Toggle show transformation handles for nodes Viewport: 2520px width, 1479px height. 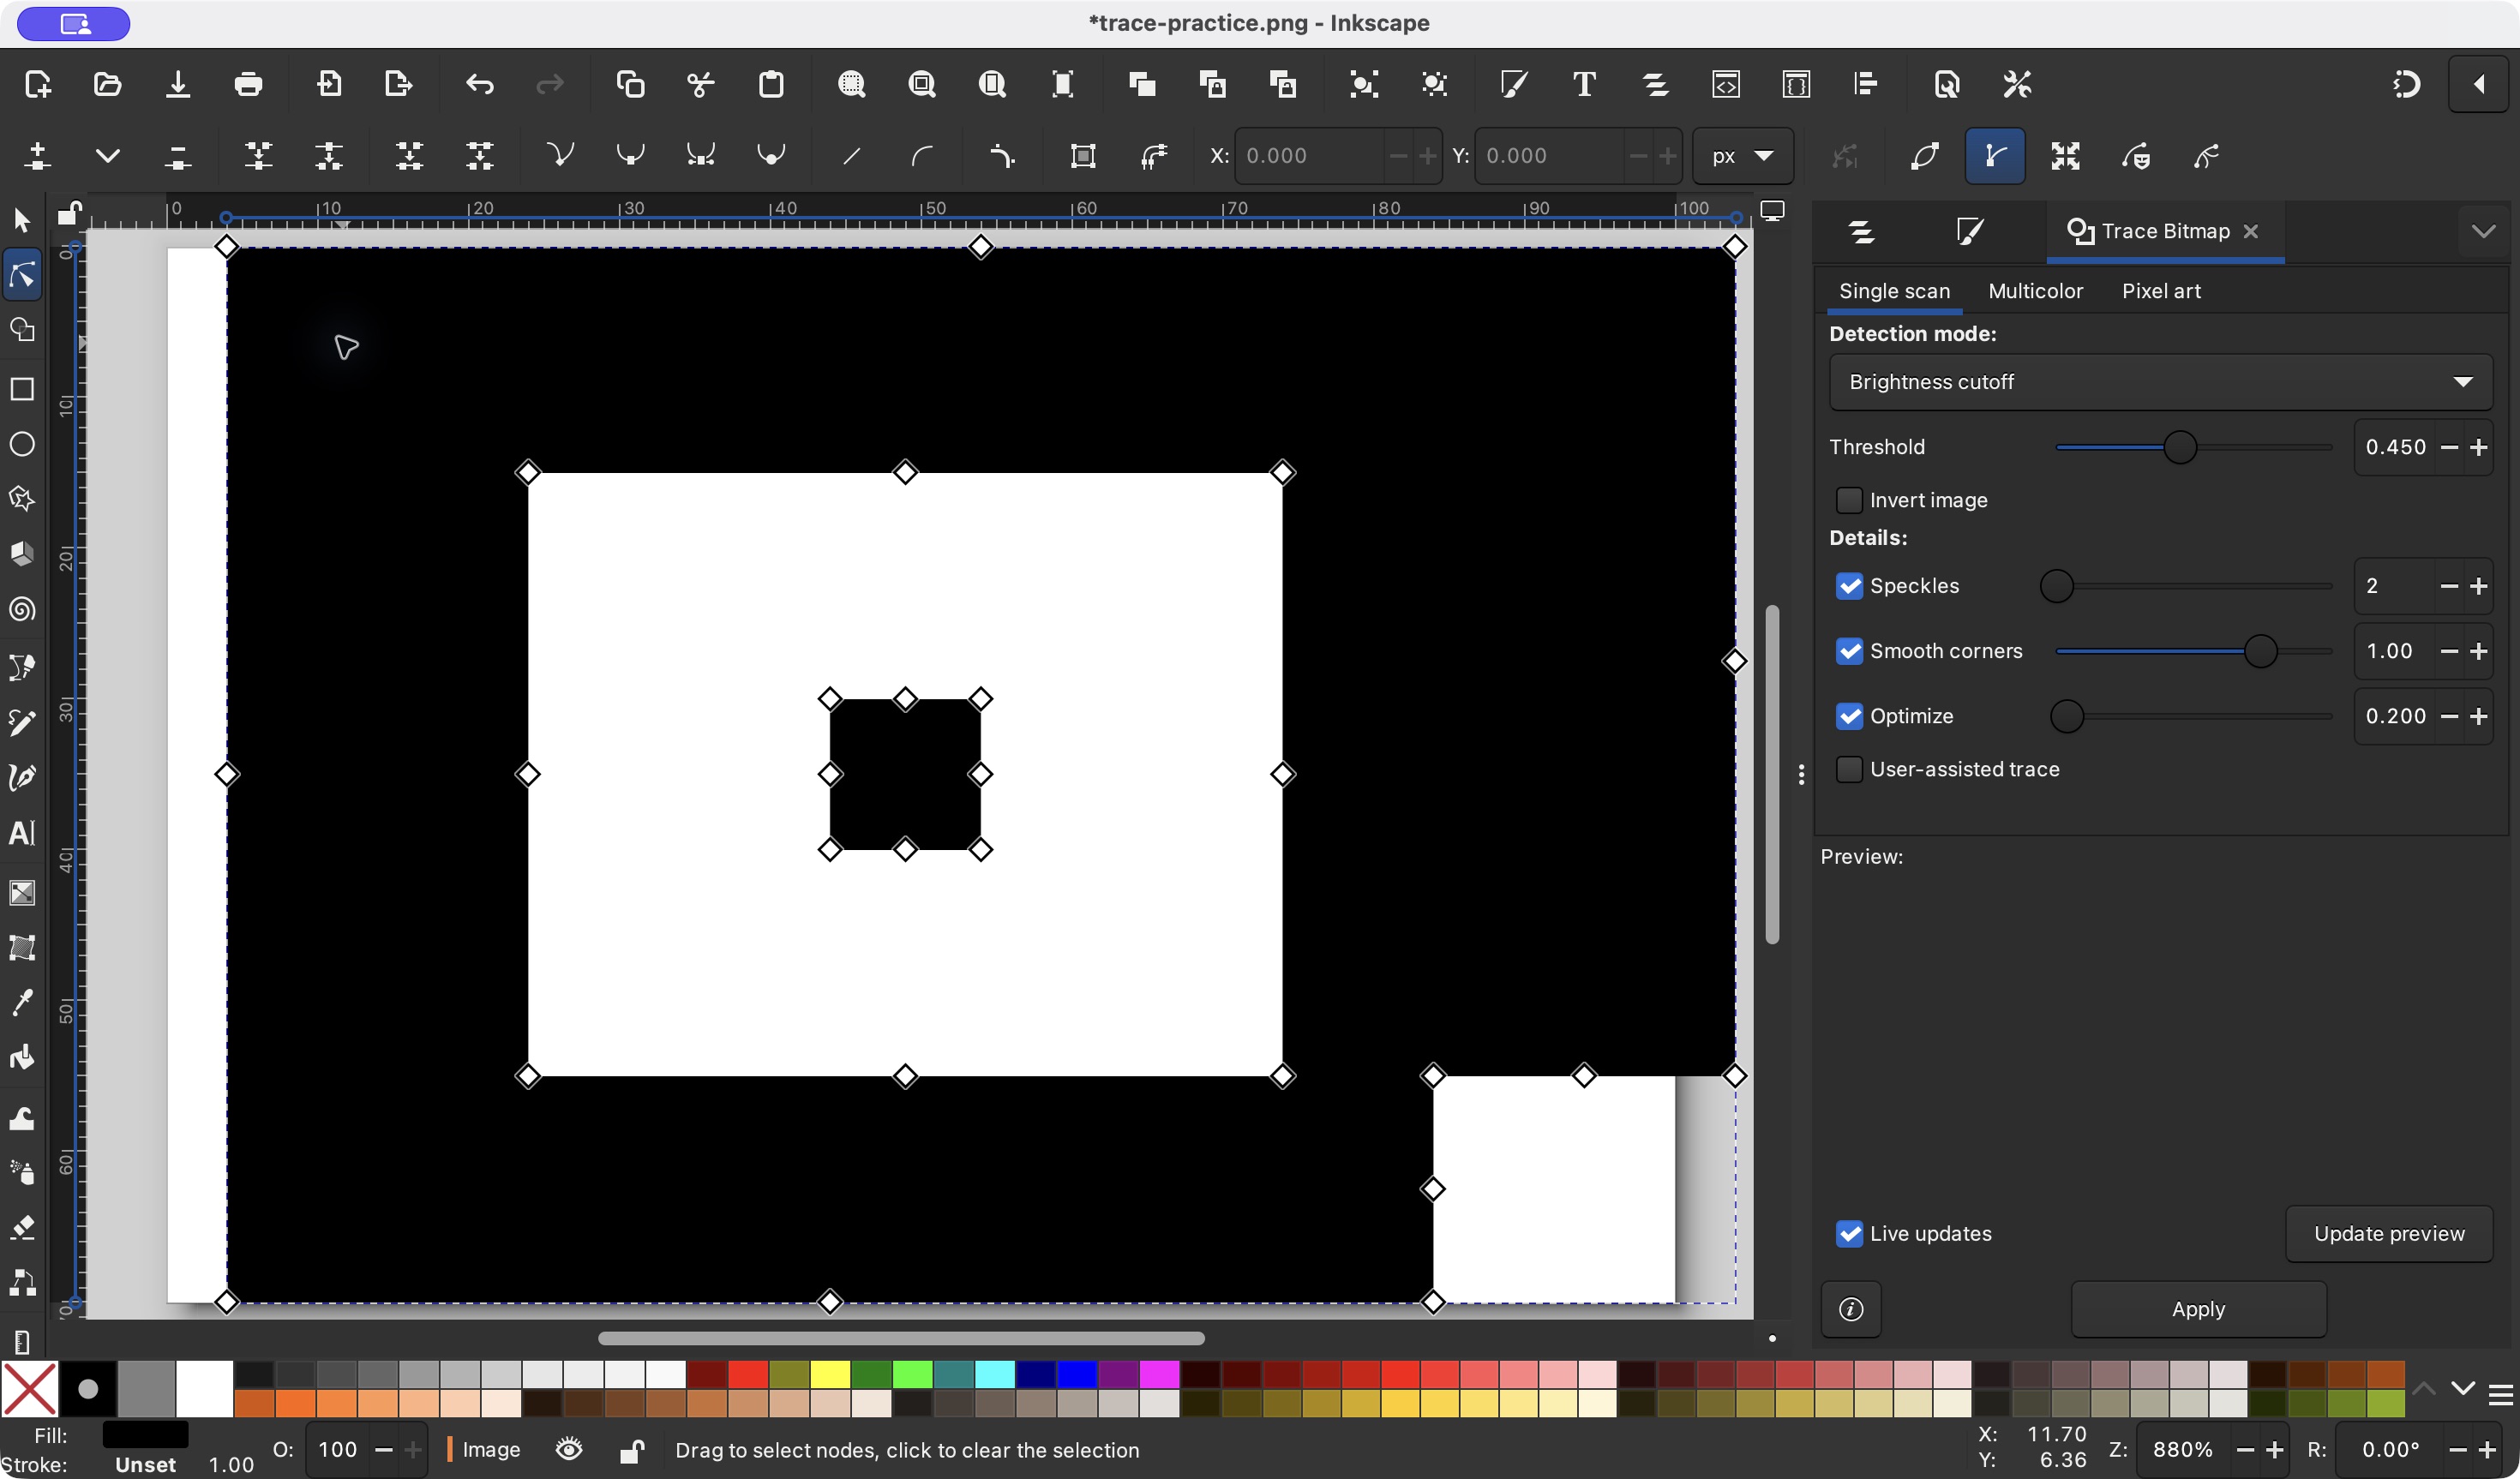point(2065,156)
